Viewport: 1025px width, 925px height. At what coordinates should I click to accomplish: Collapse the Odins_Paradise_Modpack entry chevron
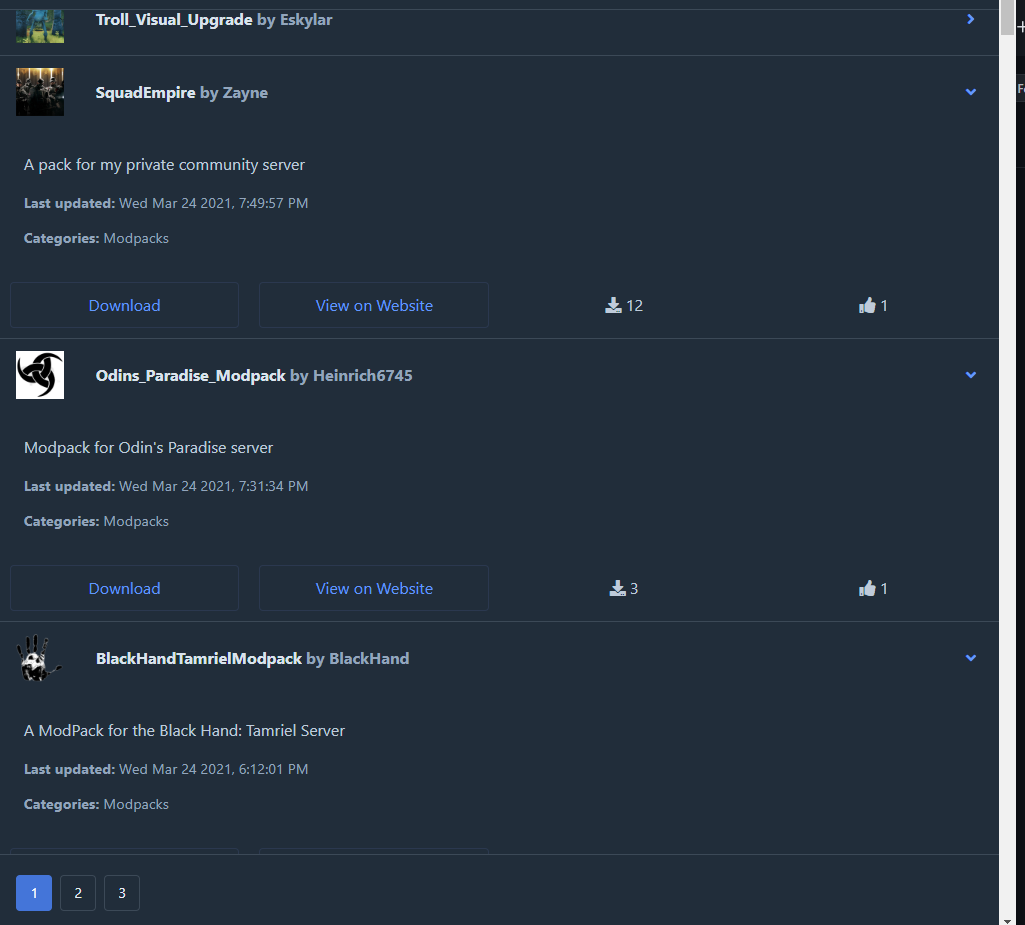point(971,375)
